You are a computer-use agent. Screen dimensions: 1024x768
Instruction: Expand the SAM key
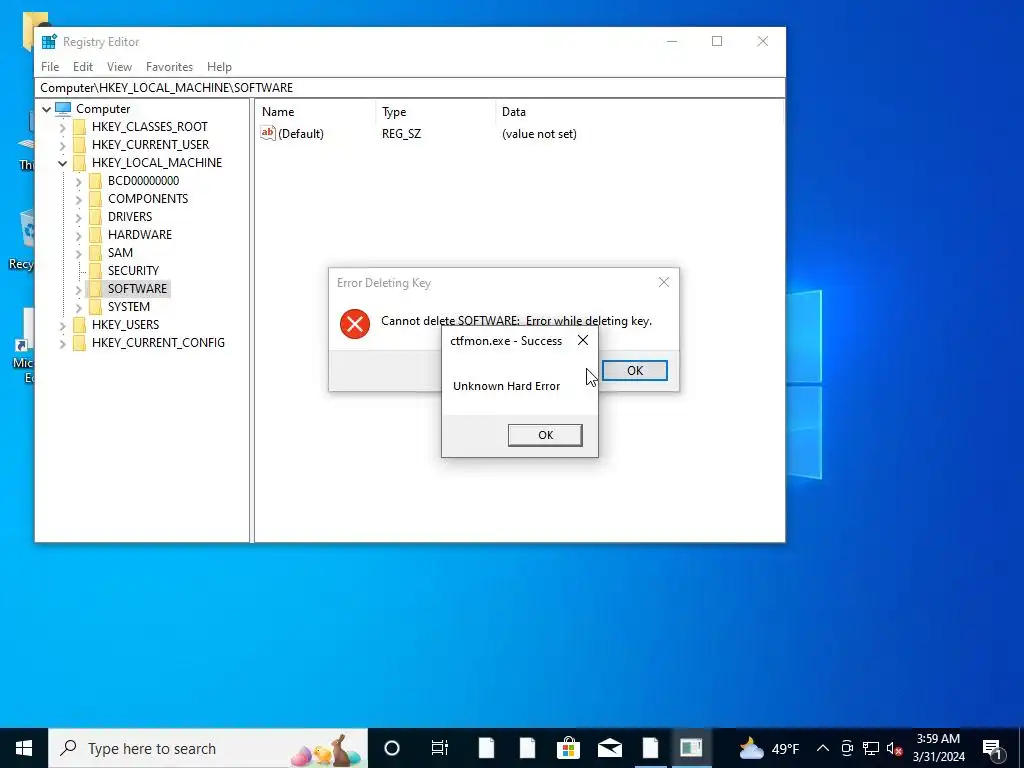coord(78,253)
